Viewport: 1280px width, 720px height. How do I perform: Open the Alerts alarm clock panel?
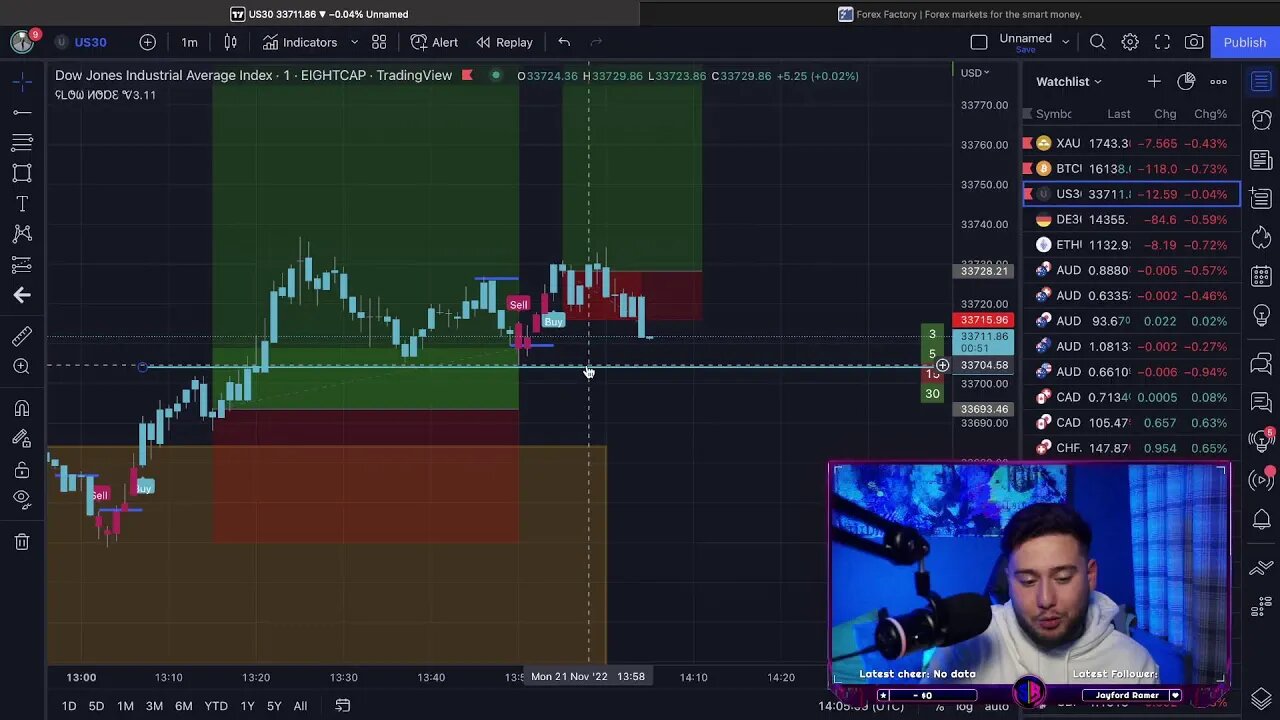click(x=1261, y=121)
